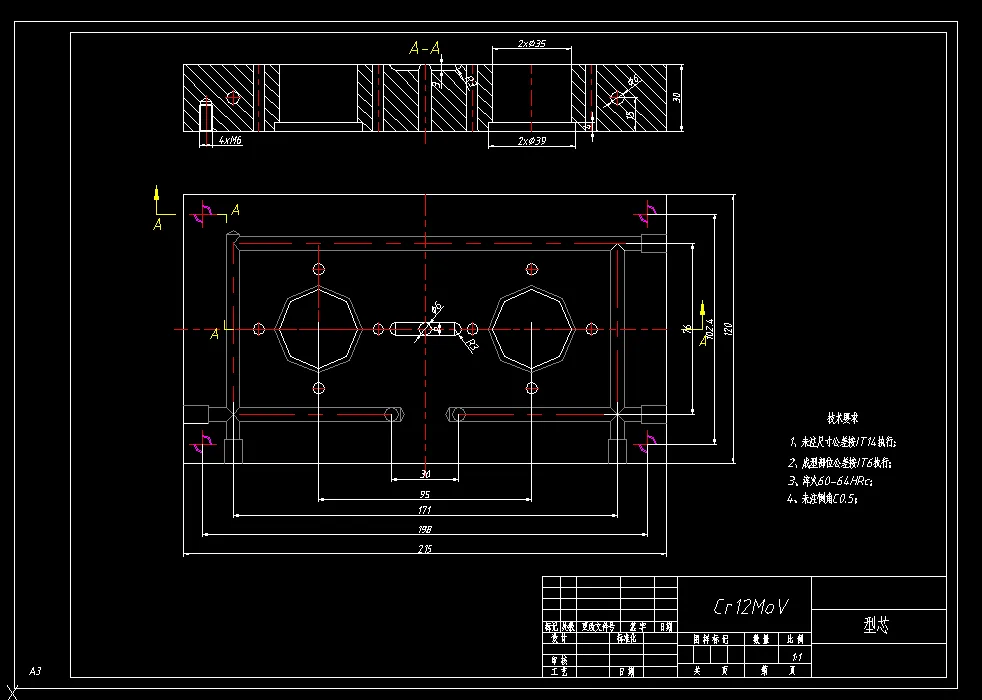Click note 3 mentioning 60-64HRc

(x=830, y=481)
